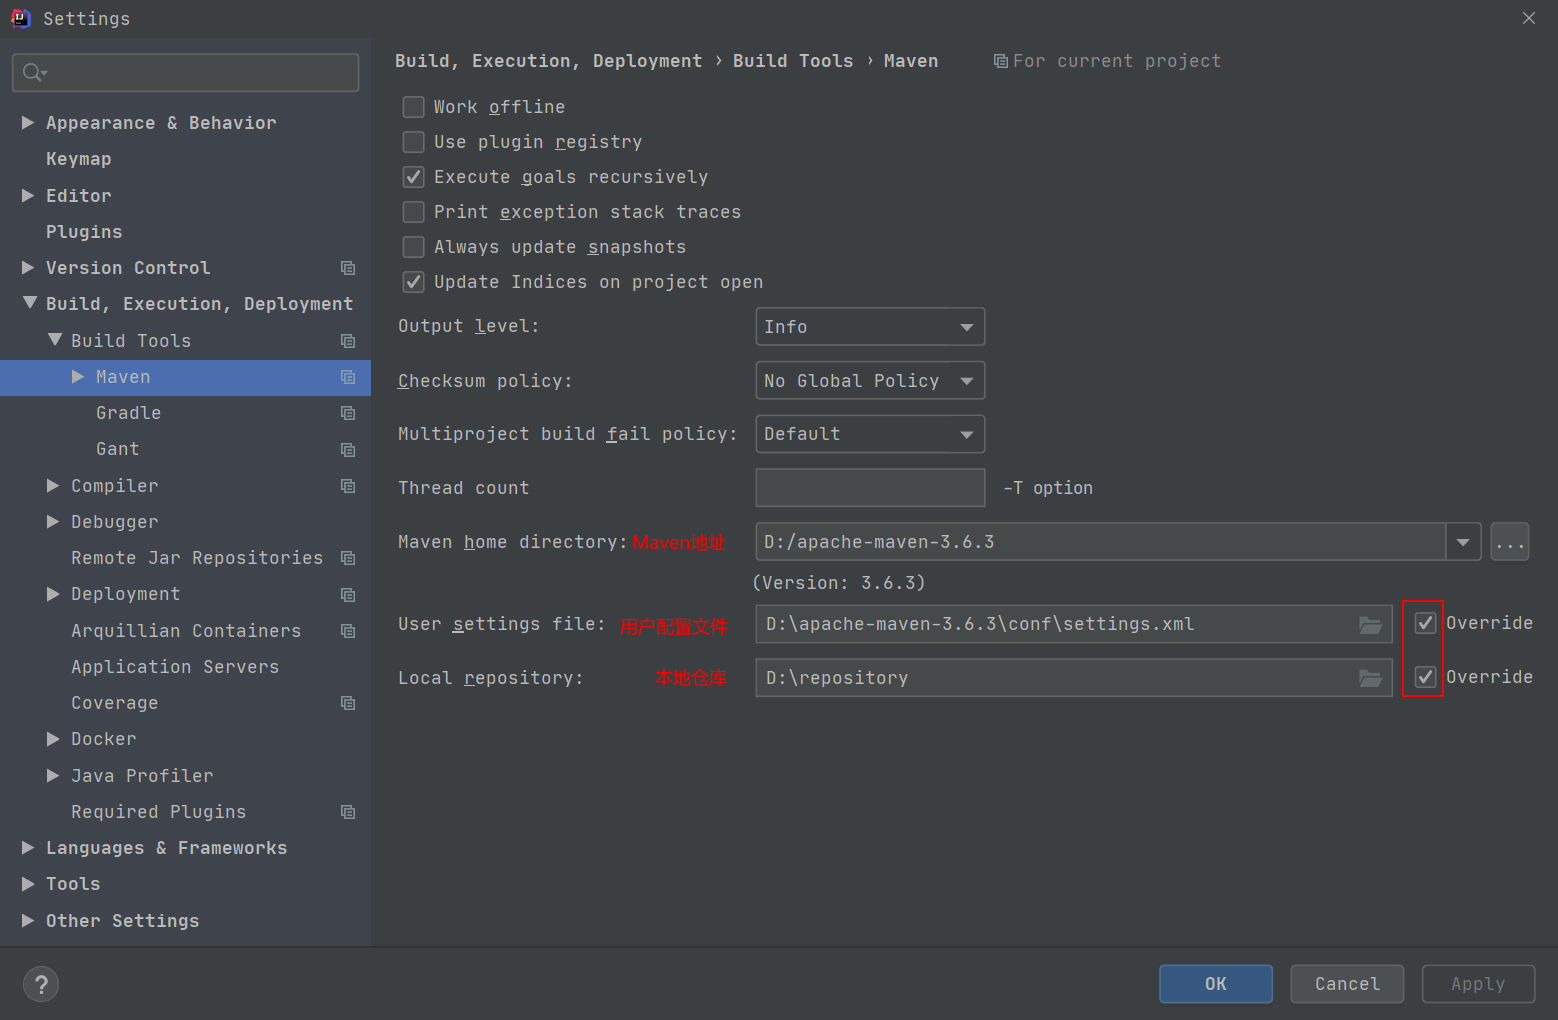Image resolution: width=1558 pixels, height=1020 pixels.
Task: Click the Maven home browse ellipsis button
Action: (1509, 542)
